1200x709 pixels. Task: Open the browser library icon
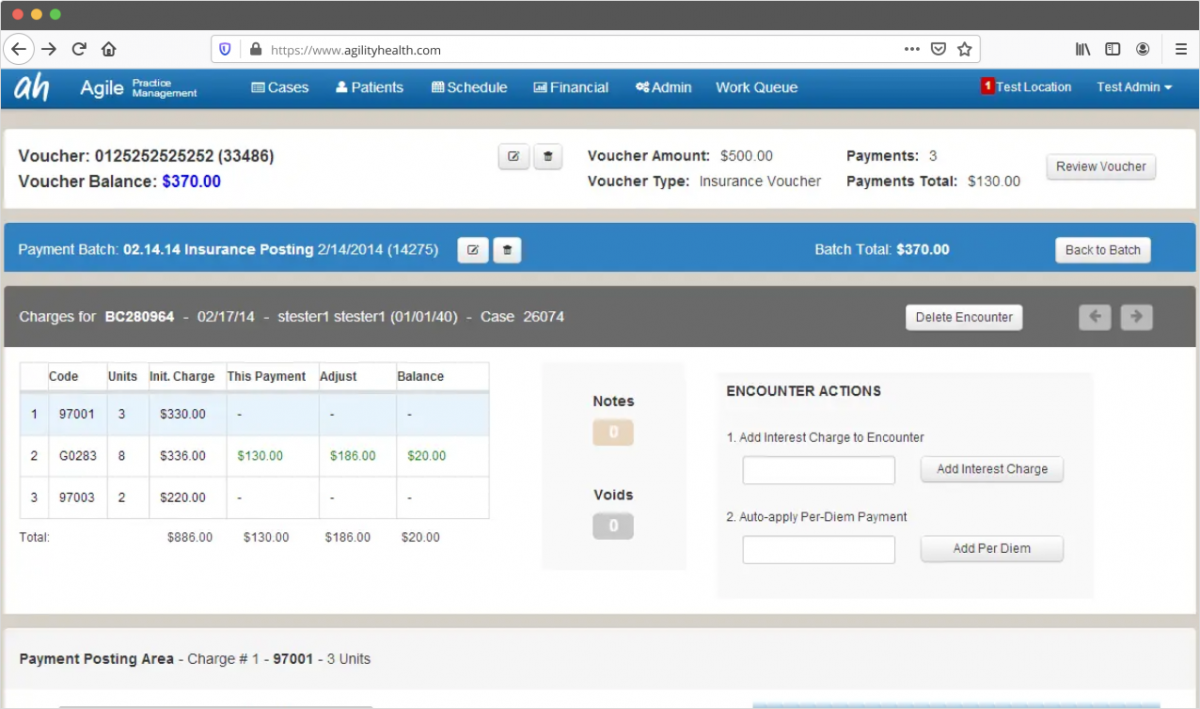[x=1082, y=48]
